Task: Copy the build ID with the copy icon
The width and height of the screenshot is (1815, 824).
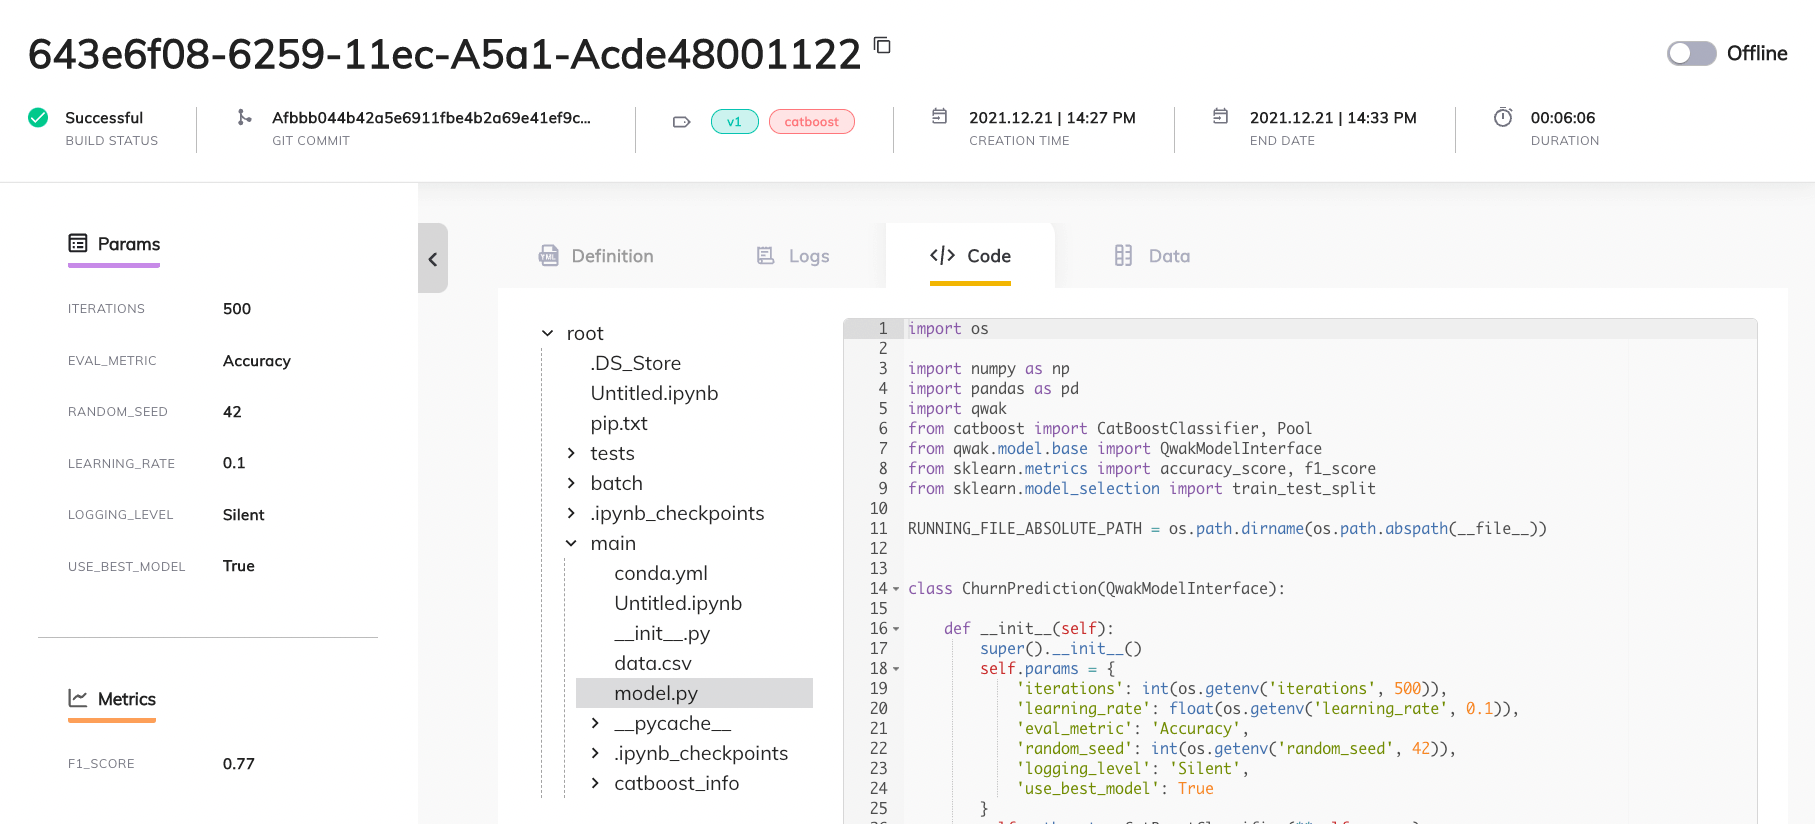Action: tap(882, 45)
